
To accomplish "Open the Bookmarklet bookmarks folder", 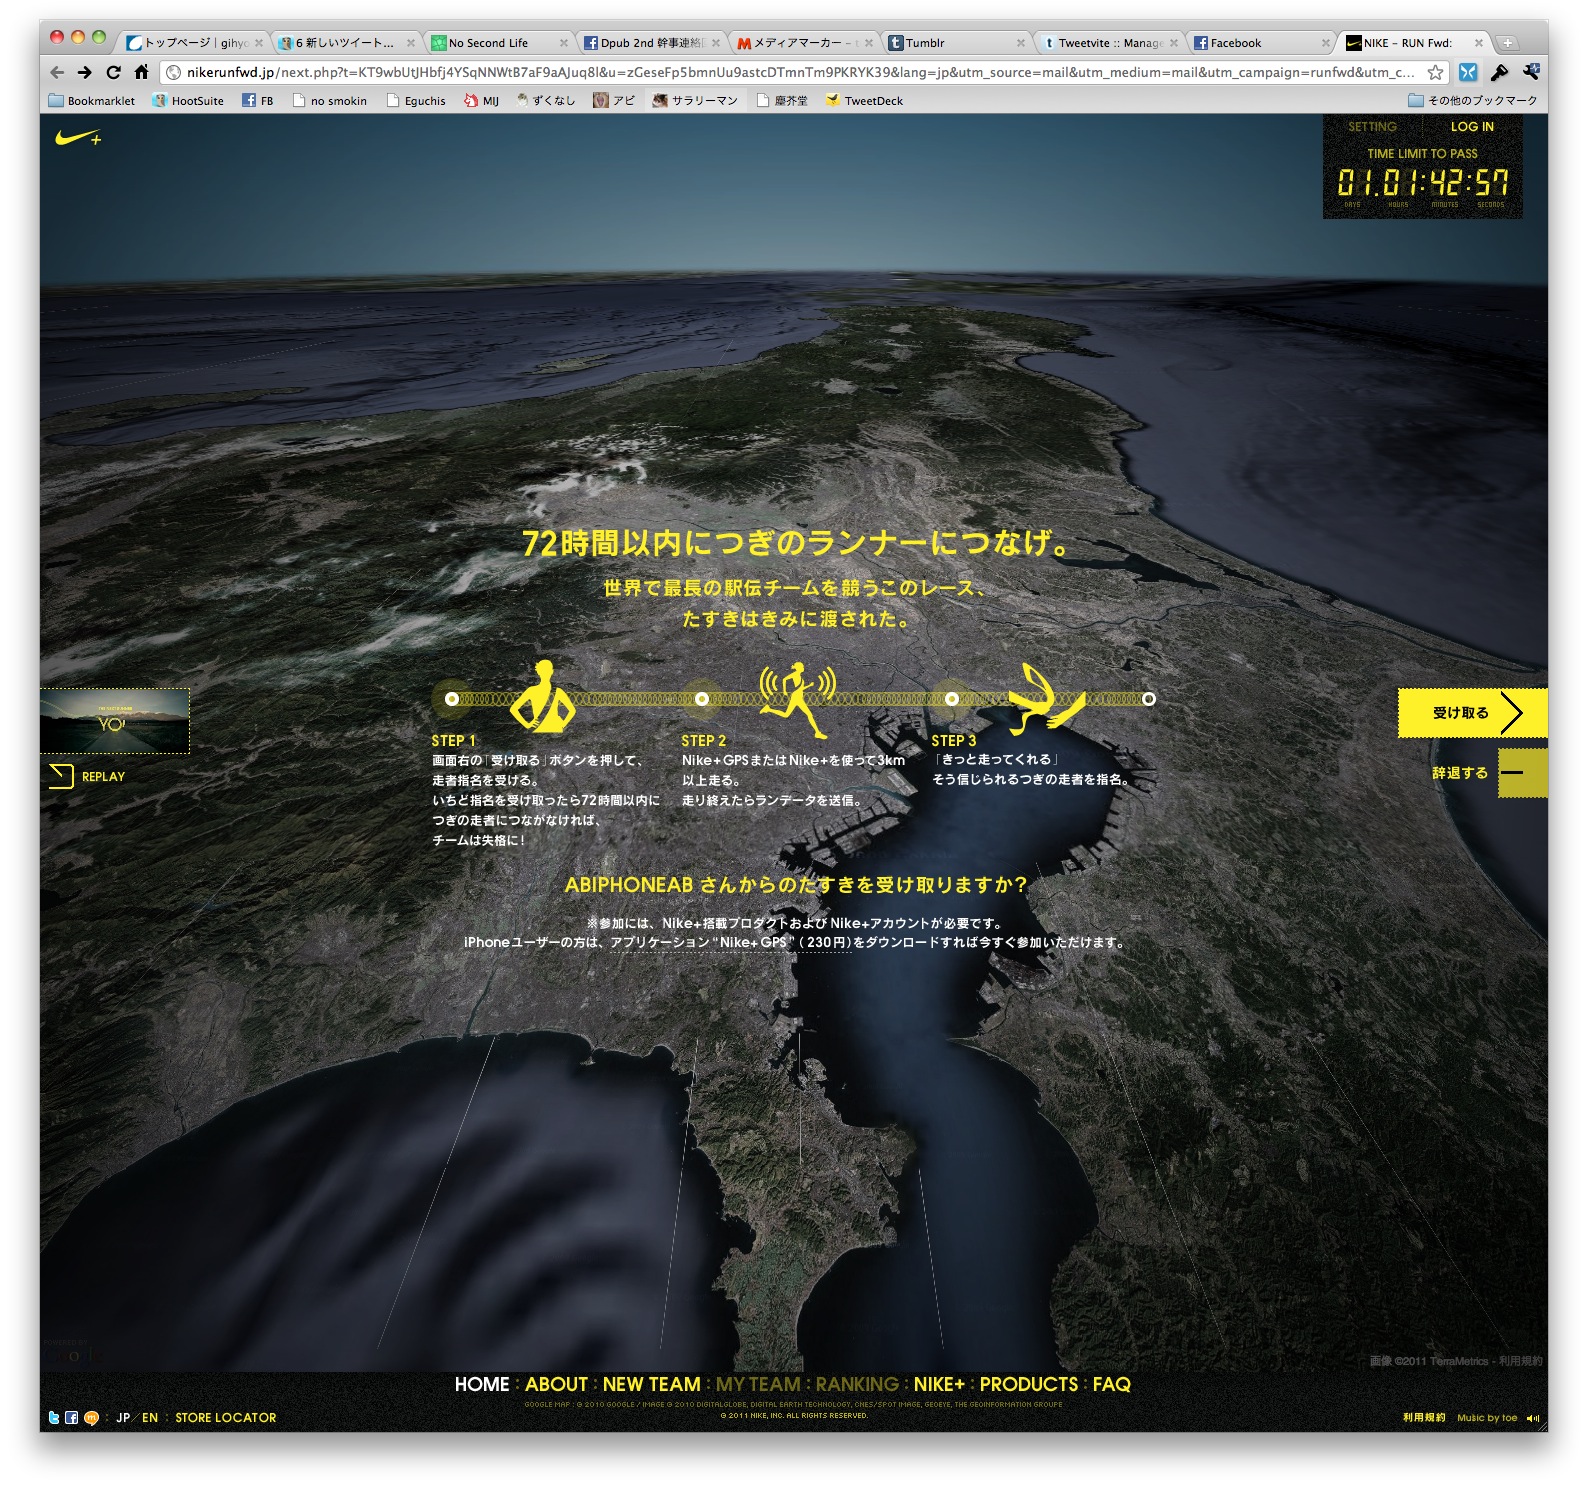I will [92, 100].
